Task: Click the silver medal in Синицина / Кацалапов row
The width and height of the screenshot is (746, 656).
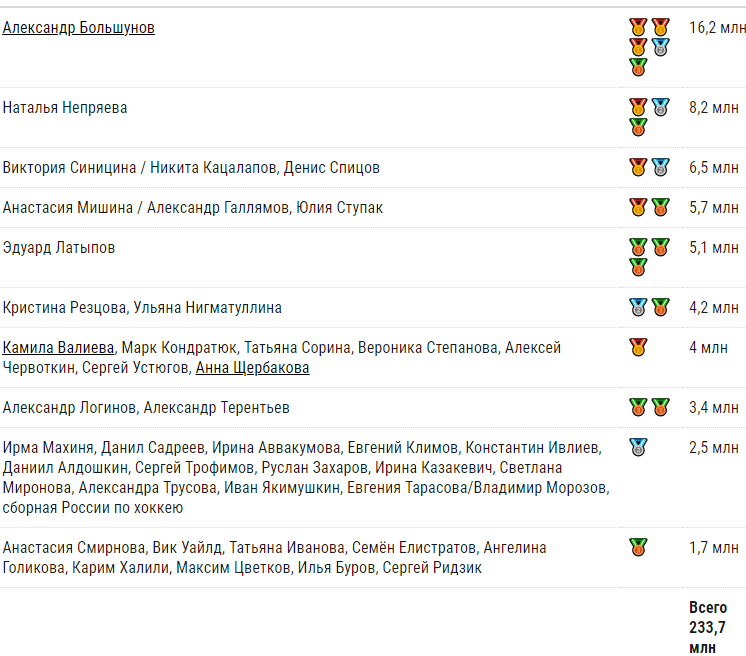Action: click(x=660, y=167)
